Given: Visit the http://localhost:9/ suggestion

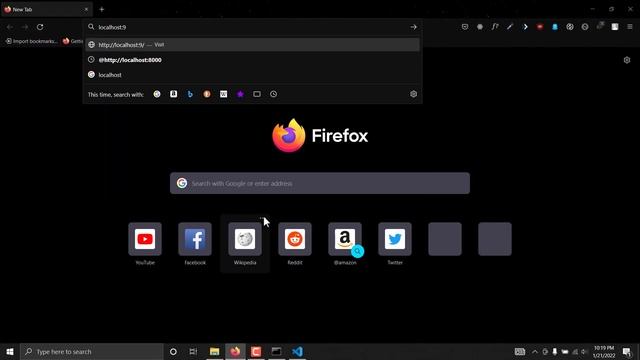Looking at the screenshot, I should [x=252, y=45].
